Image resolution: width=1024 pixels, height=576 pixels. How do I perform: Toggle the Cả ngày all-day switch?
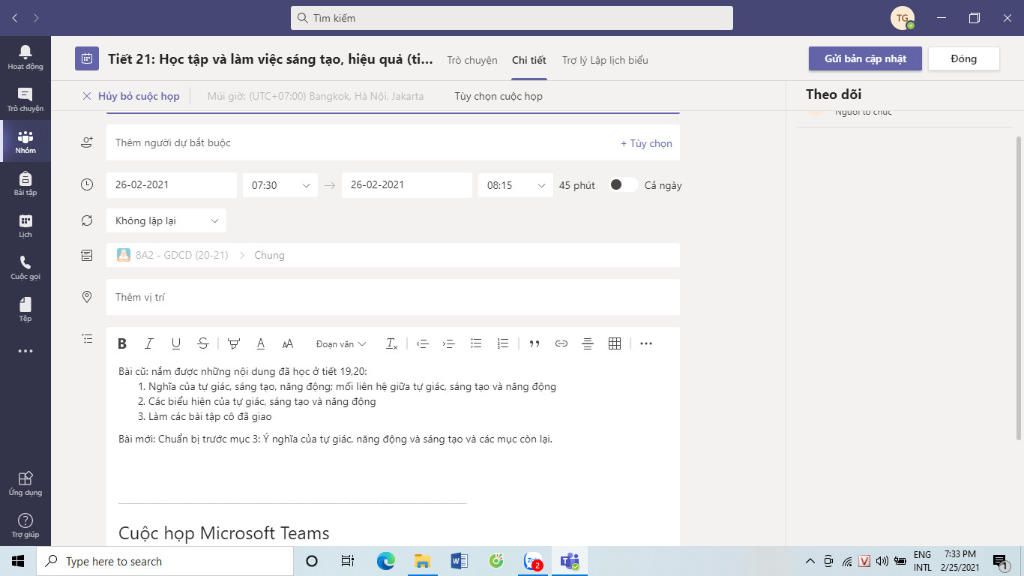pos(622,185)
